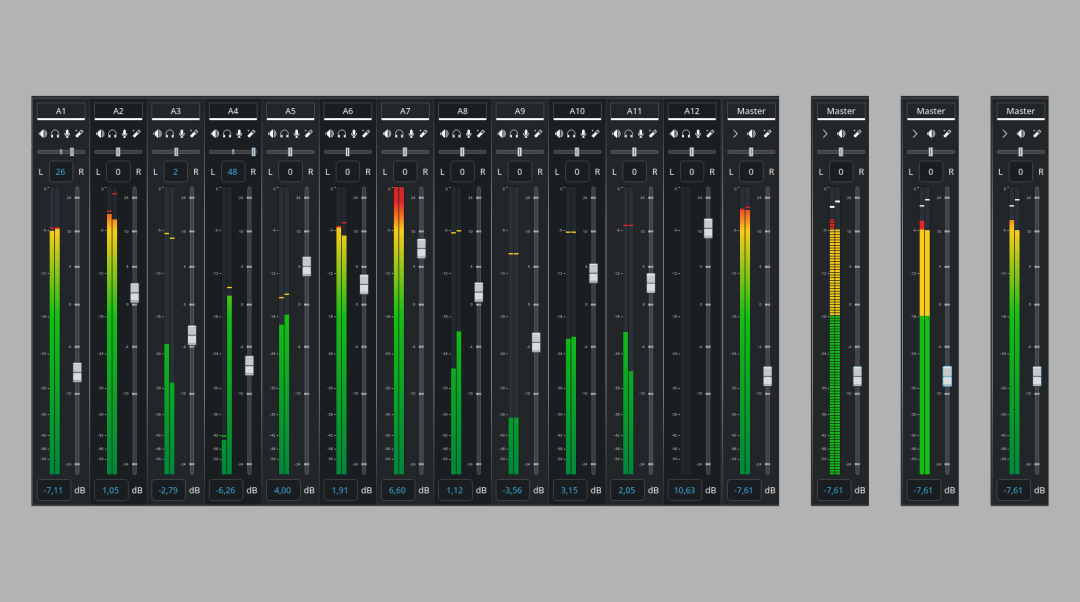This screenshot has width=1080, height=602.
Task: Select the A10 track name label
Action: tap(577, 111)
